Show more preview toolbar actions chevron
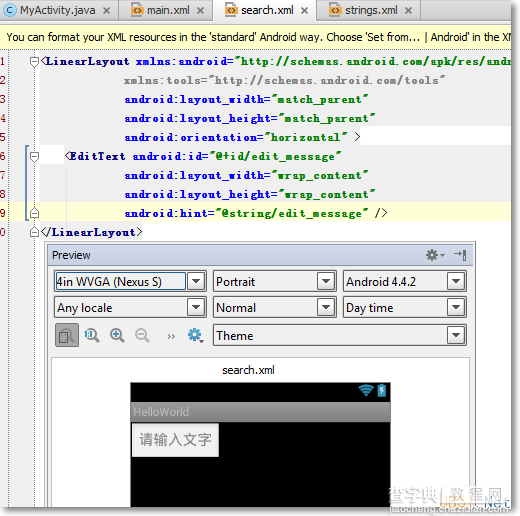 click(171, 336)
